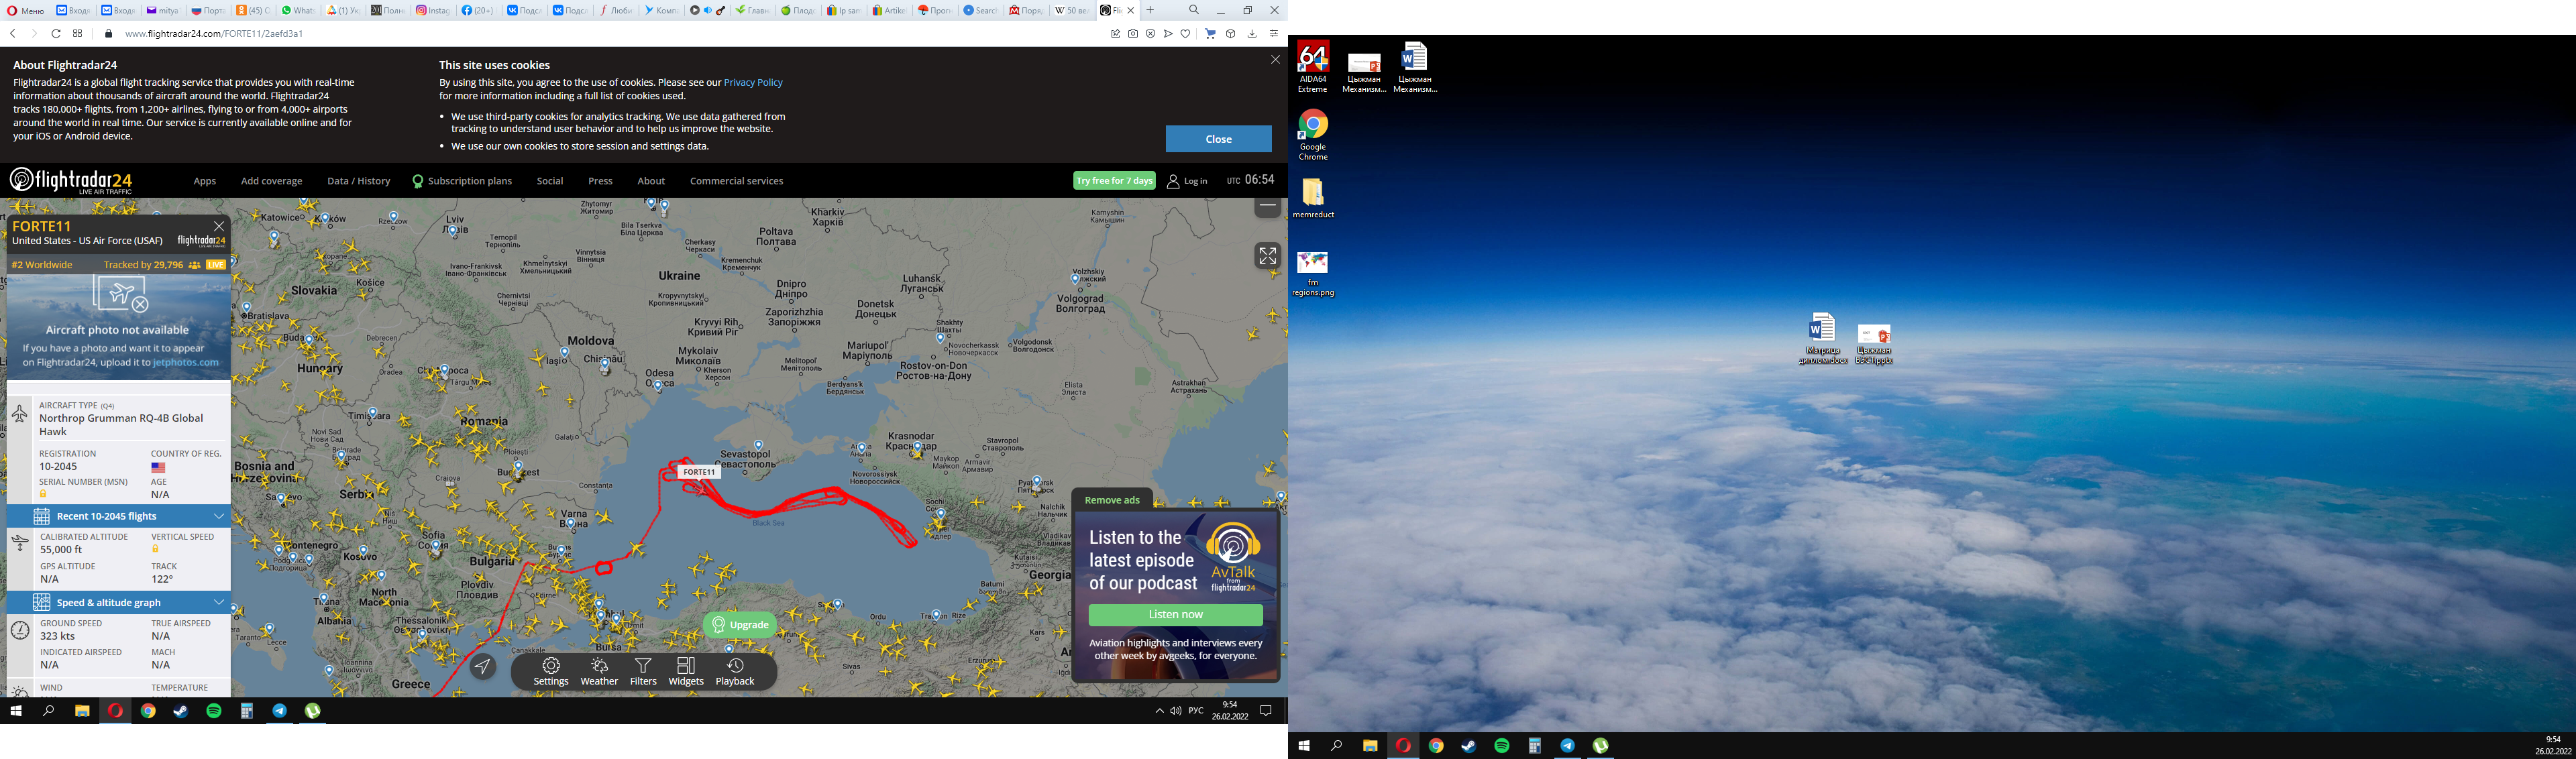Click Try free for 7 days button
2576x759 pixels.
[x=1114, y=181]
